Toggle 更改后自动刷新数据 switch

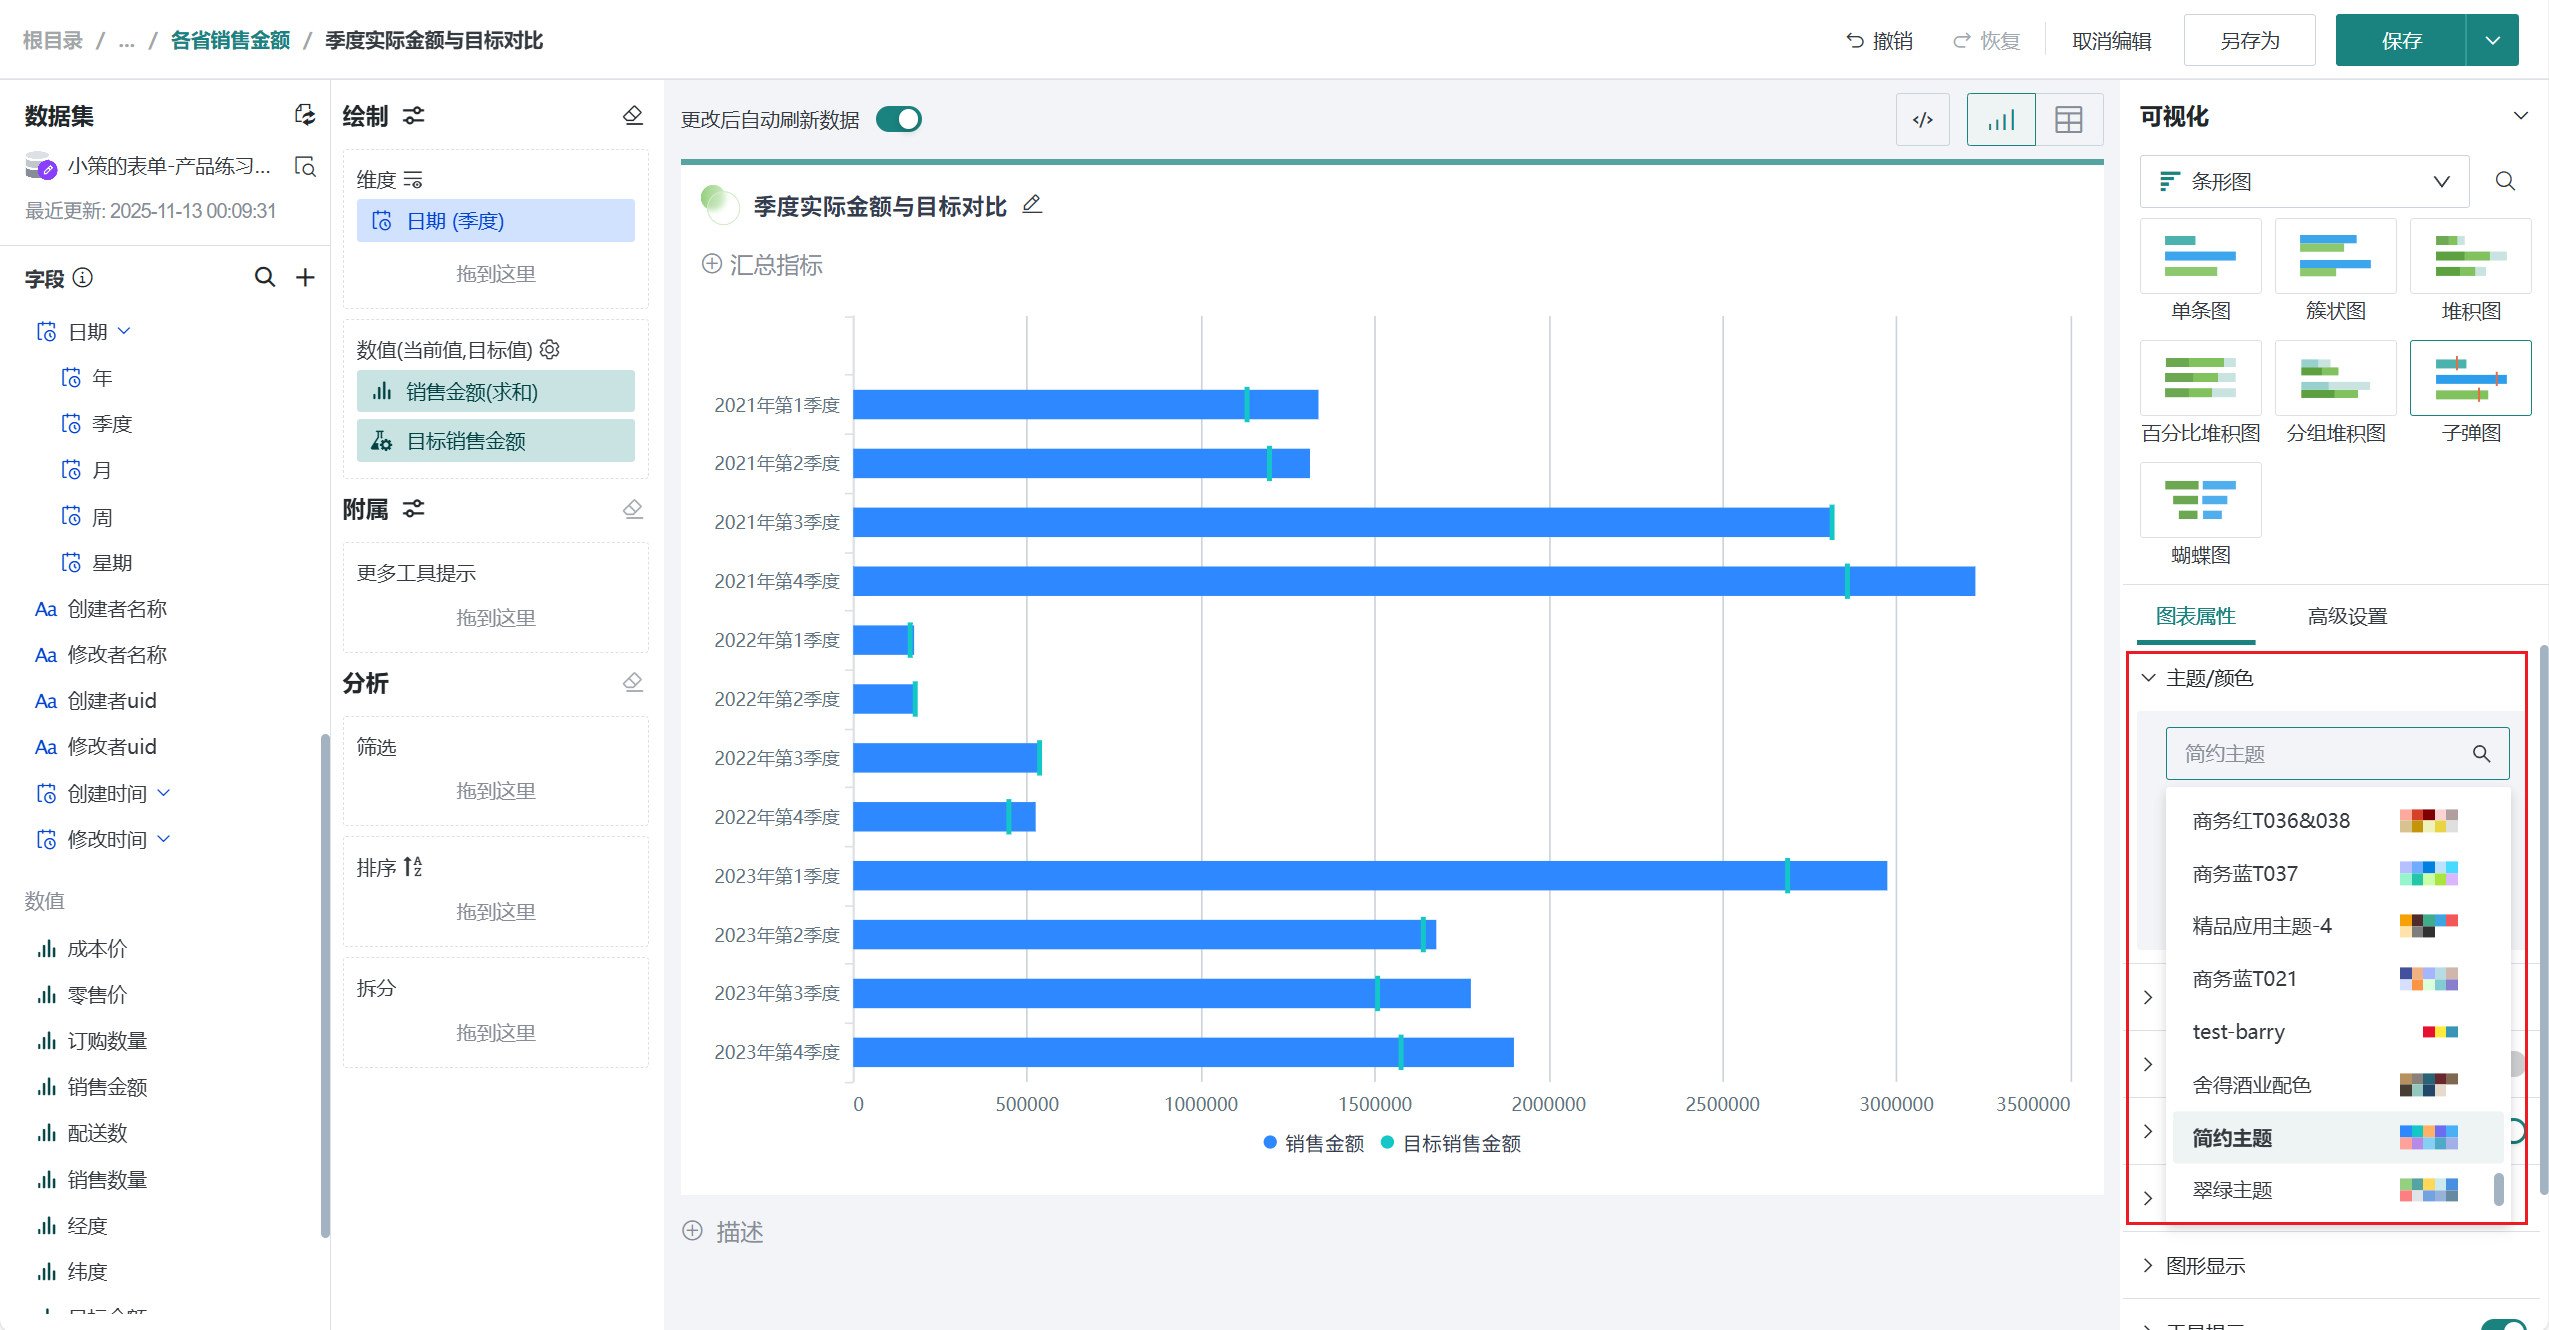click(x=898, y=119)
